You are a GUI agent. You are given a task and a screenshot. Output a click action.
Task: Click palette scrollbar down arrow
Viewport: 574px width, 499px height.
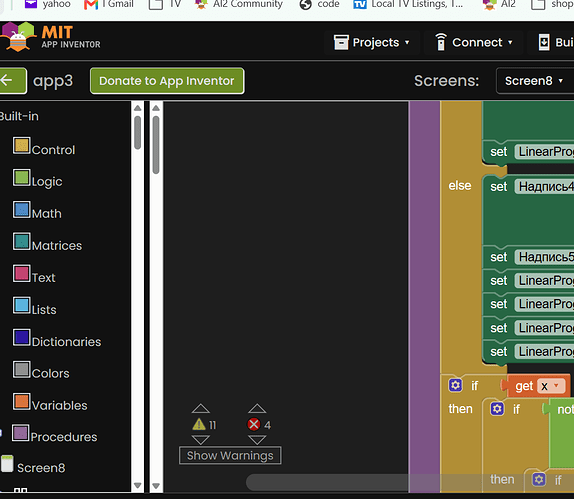pos(138,485)
